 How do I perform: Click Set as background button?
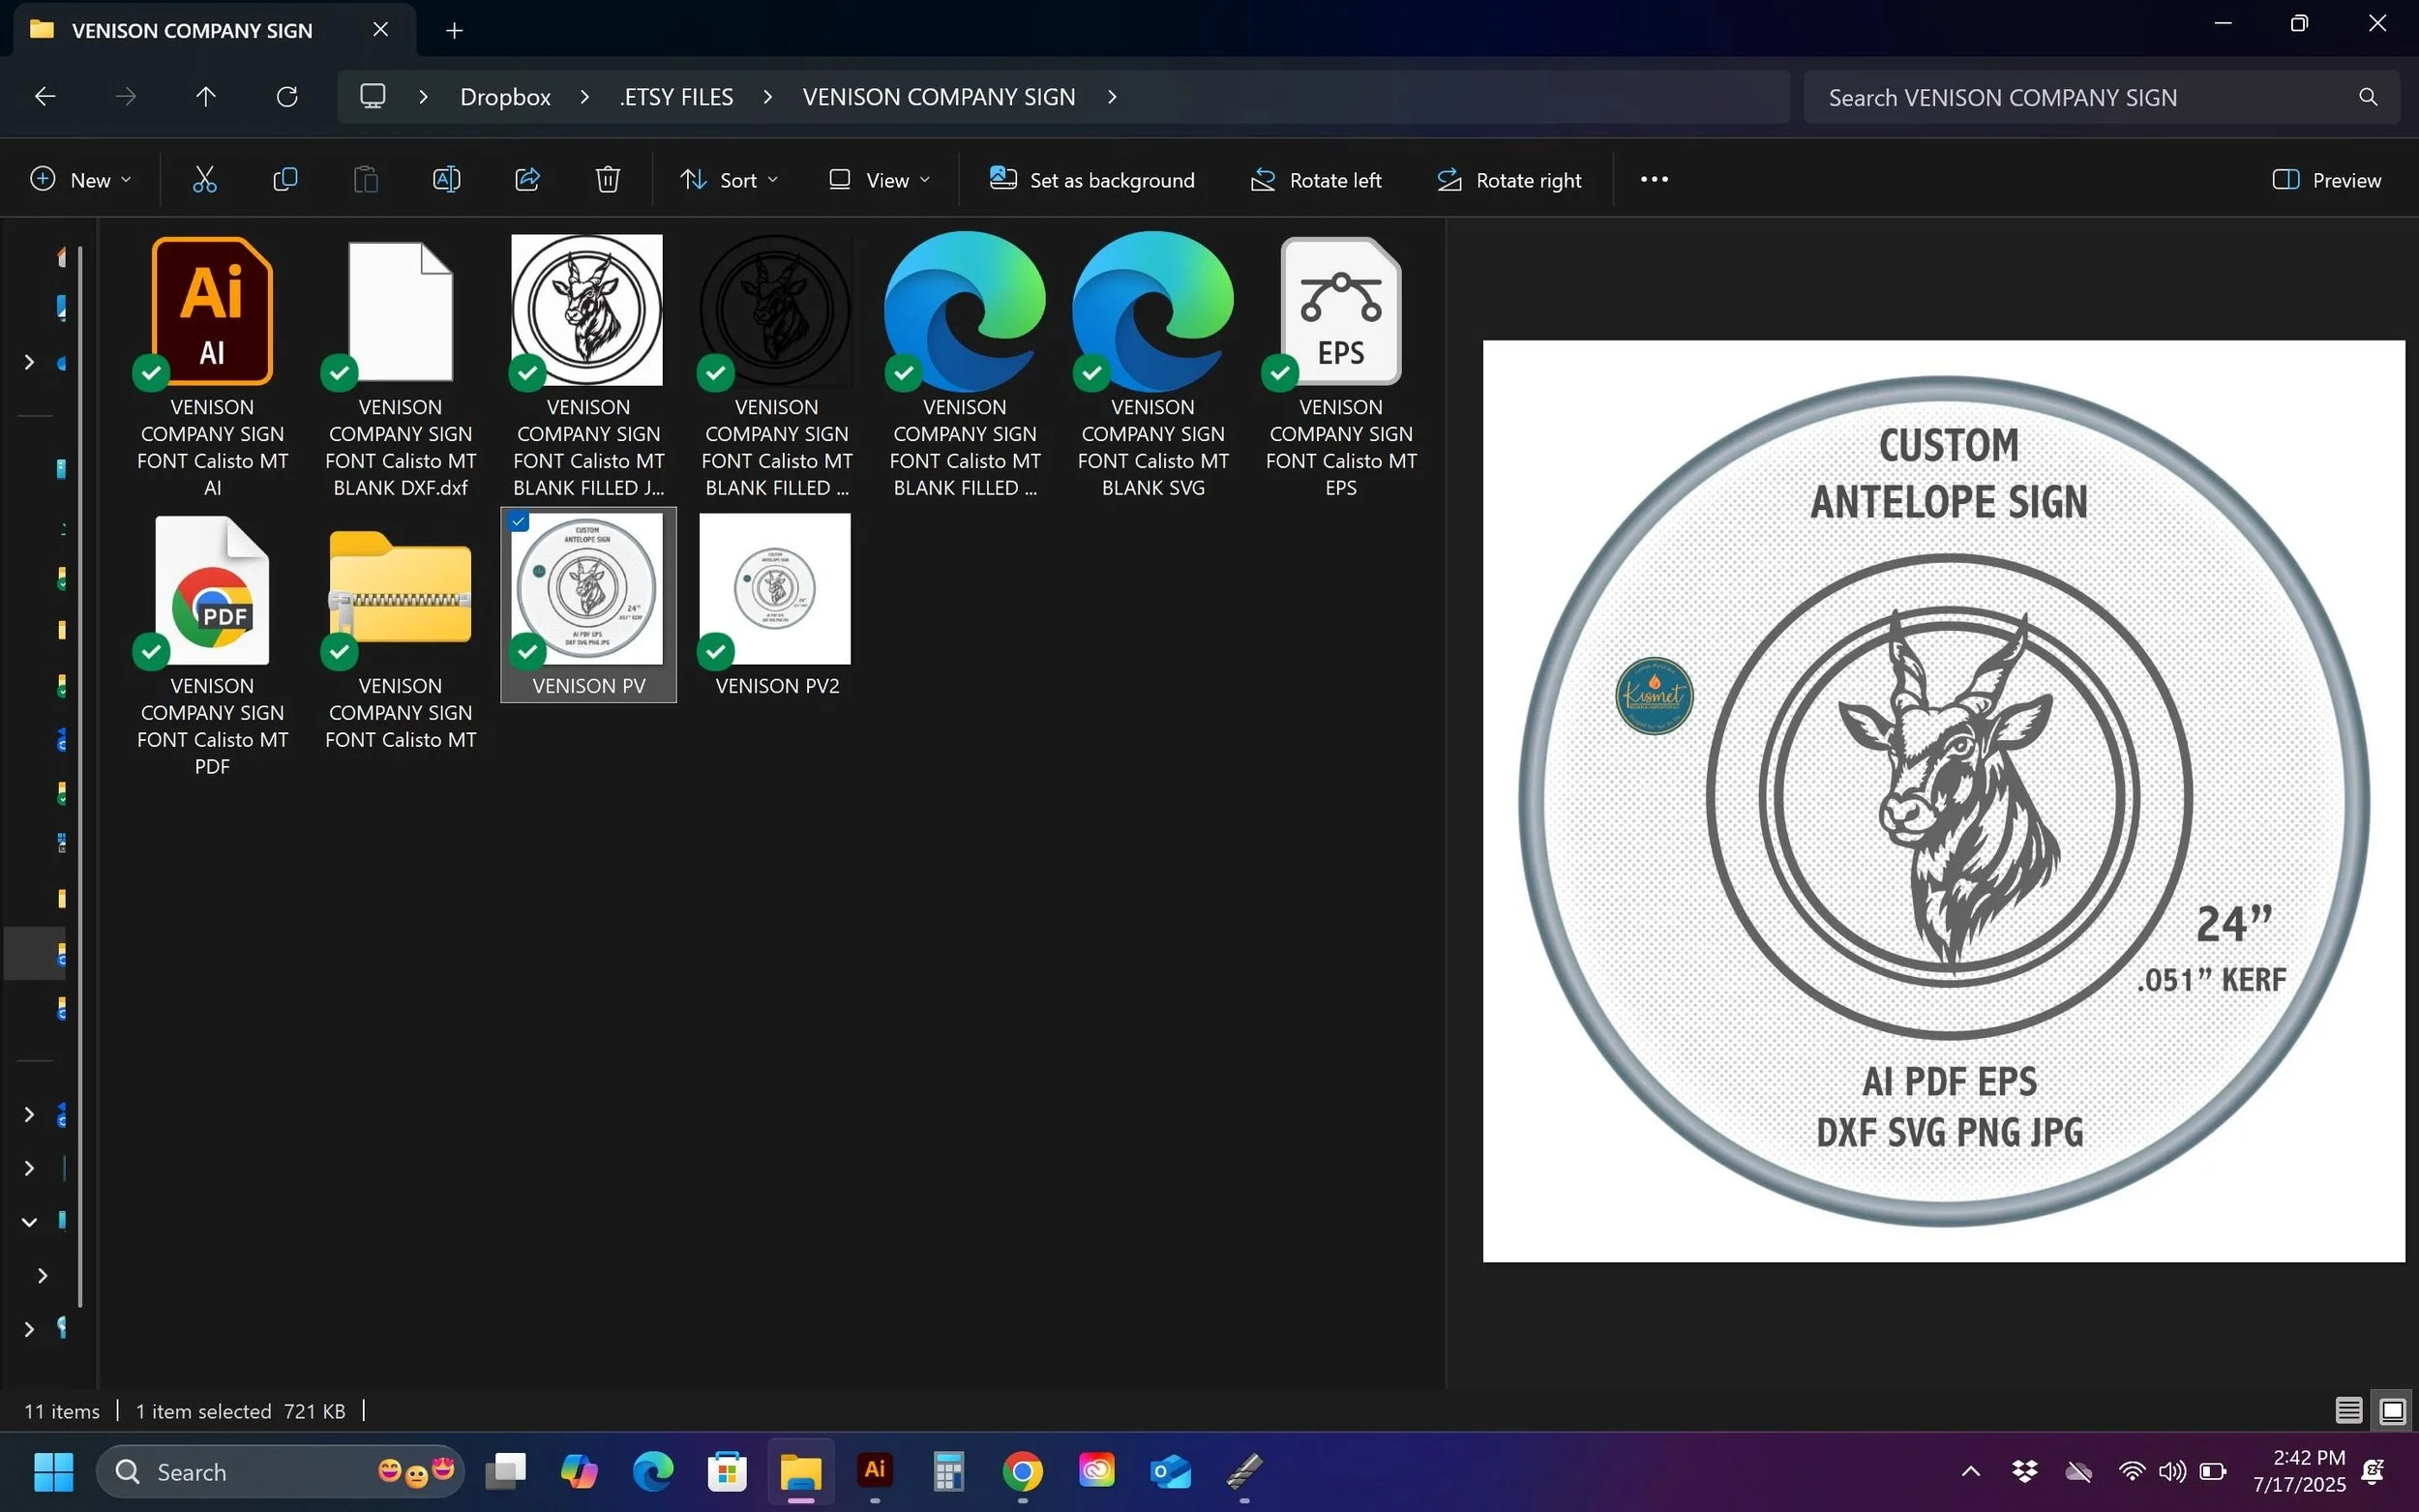point(1092,180)
